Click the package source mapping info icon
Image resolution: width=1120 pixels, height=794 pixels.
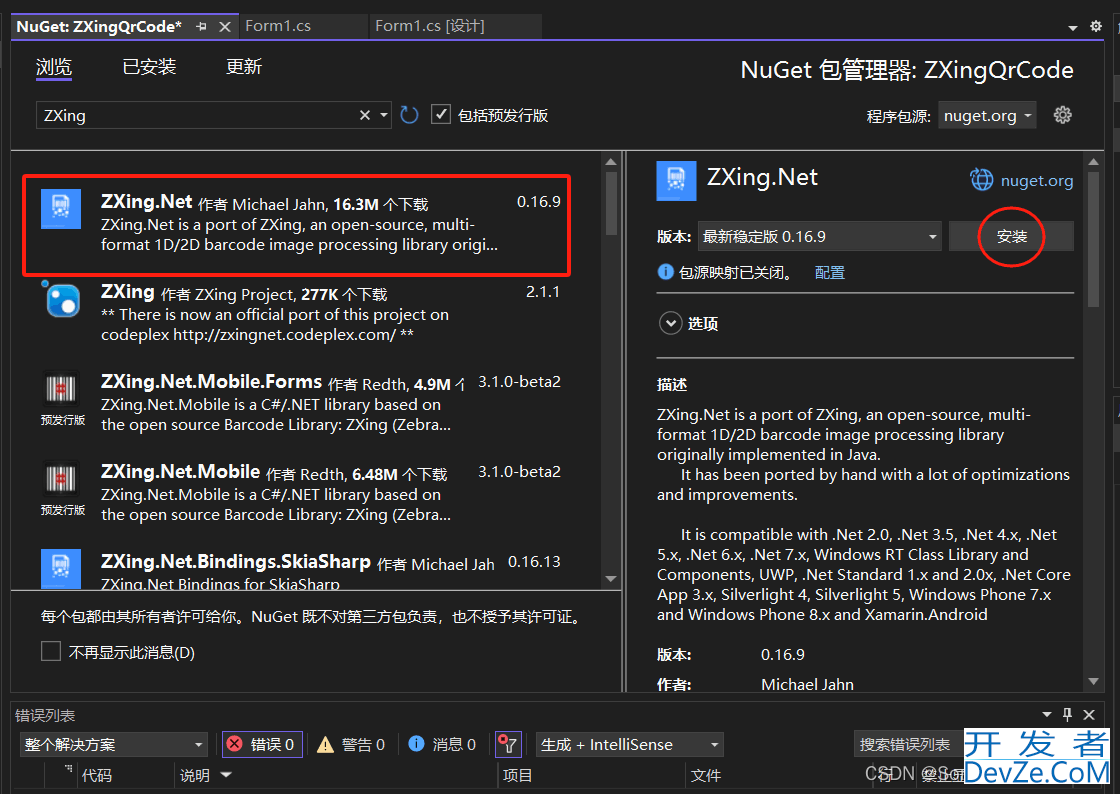(665, 272)
